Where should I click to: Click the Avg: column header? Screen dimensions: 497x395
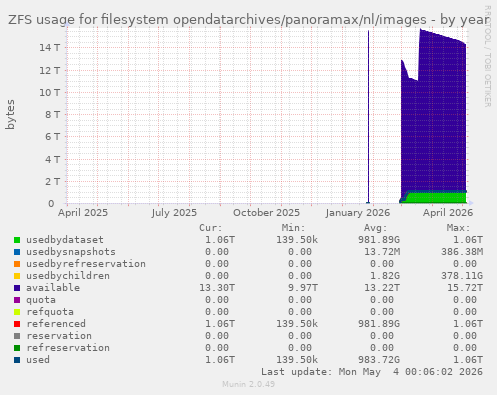click(376, 228)
